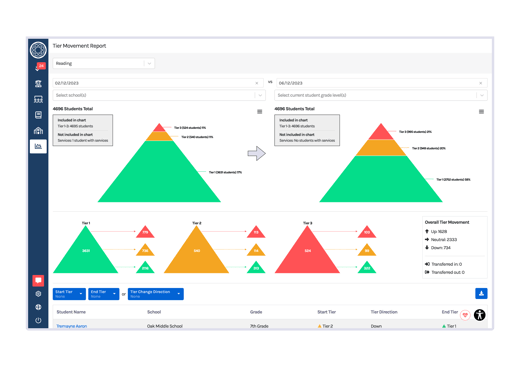The image size is (520, 367).
Task: Click the Tier Movement Report title
Action: click(79, 46)
